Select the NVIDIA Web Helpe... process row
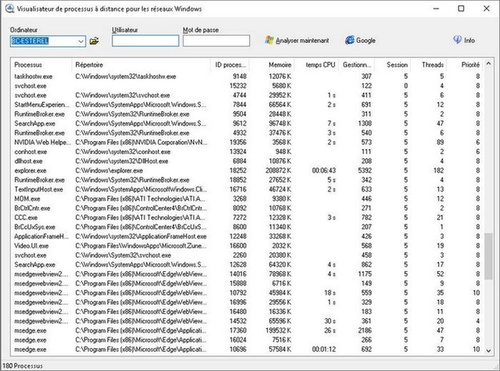The width and height of the screenshot is (500, 371). point(248,142)
